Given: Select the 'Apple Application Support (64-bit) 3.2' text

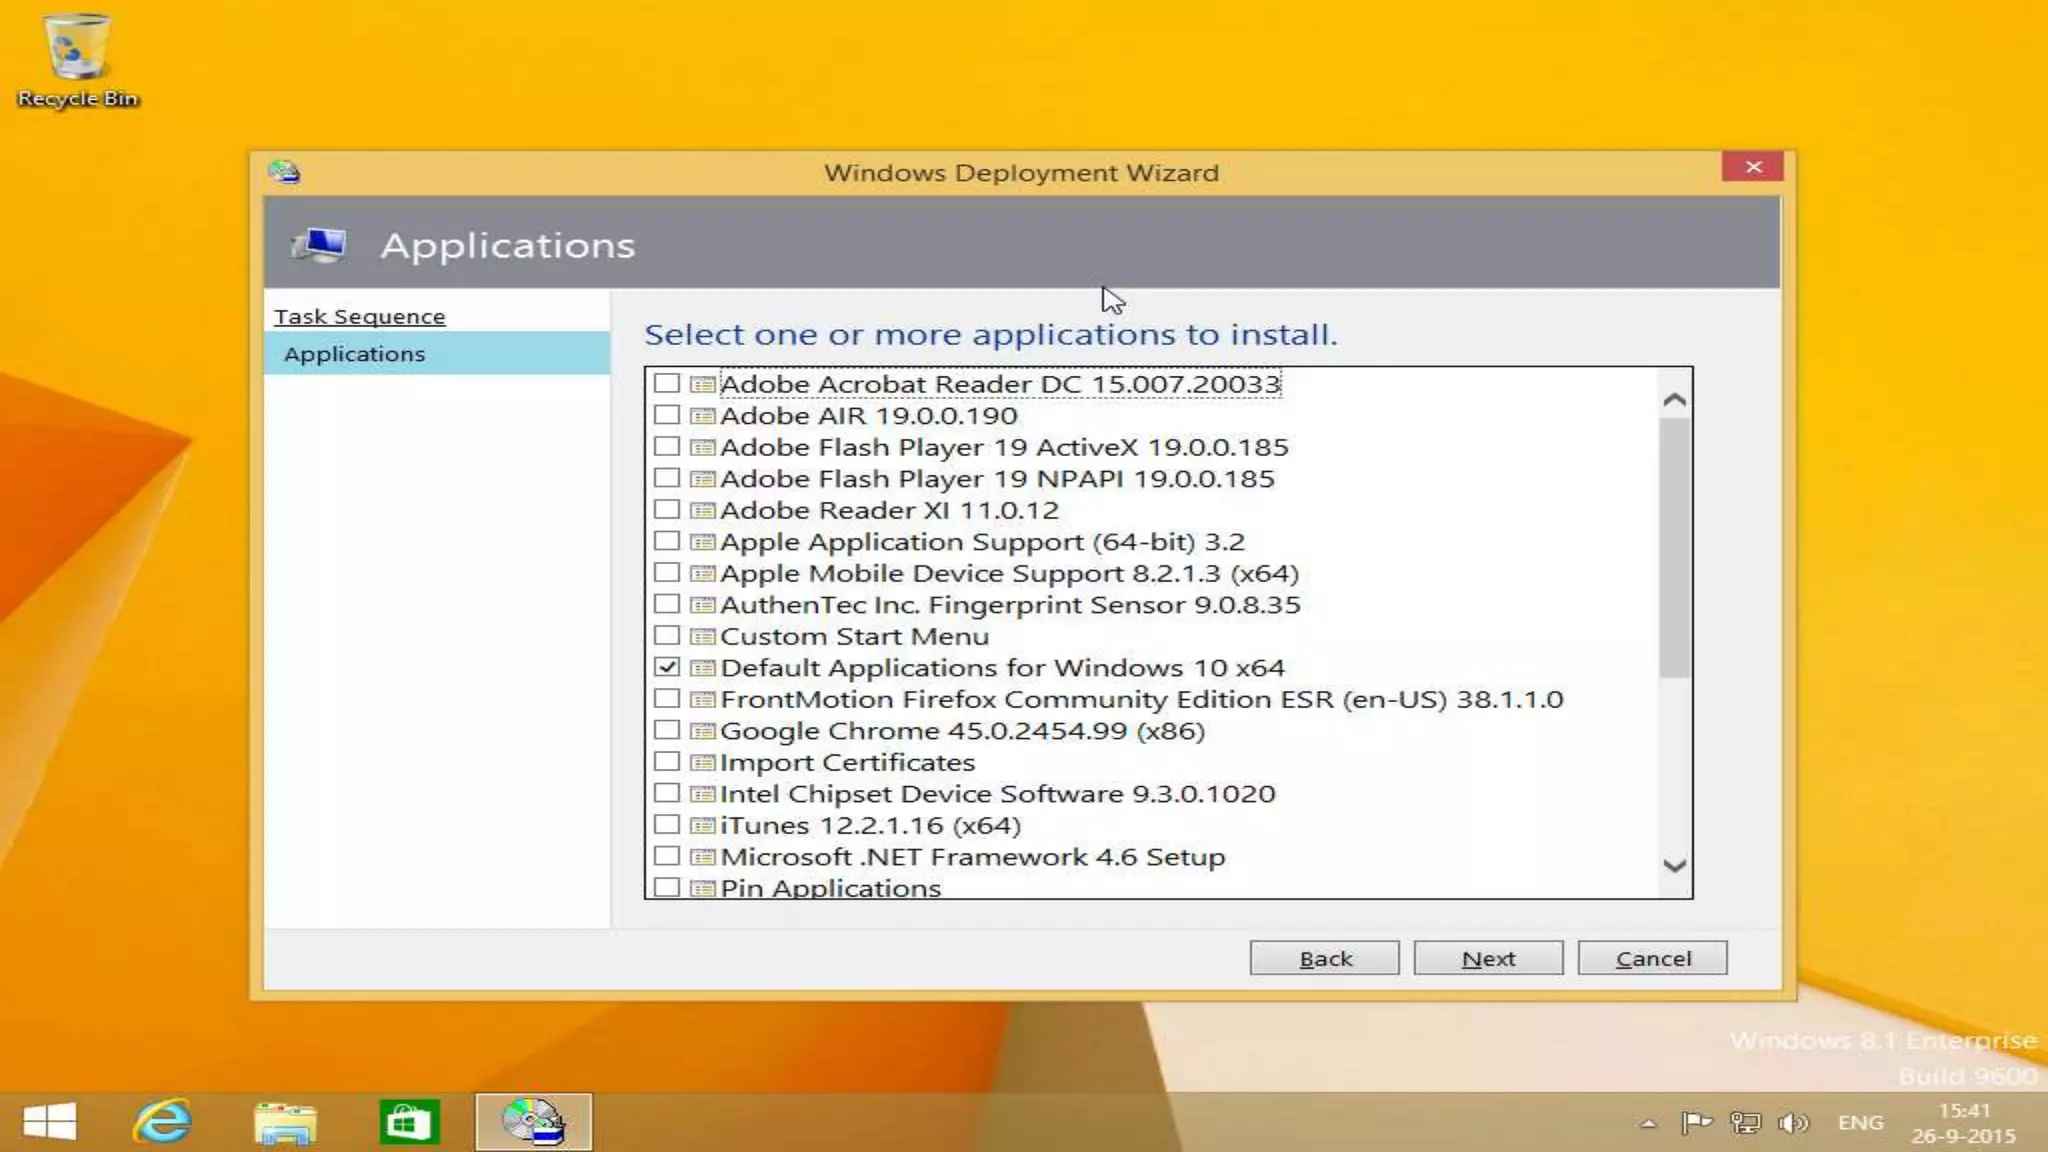Looking at the screenshot, I should tap(982, 542).
